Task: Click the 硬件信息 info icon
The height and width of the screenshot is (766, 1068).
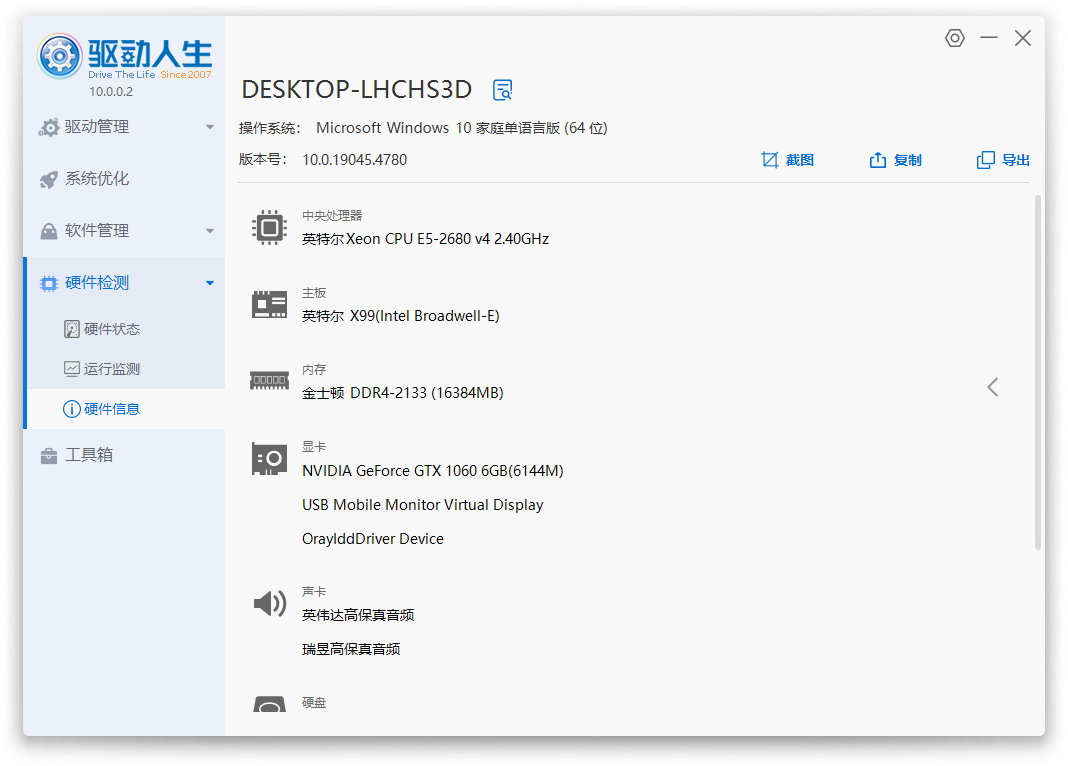Action: pyautogui.click(x=72, y=409)
